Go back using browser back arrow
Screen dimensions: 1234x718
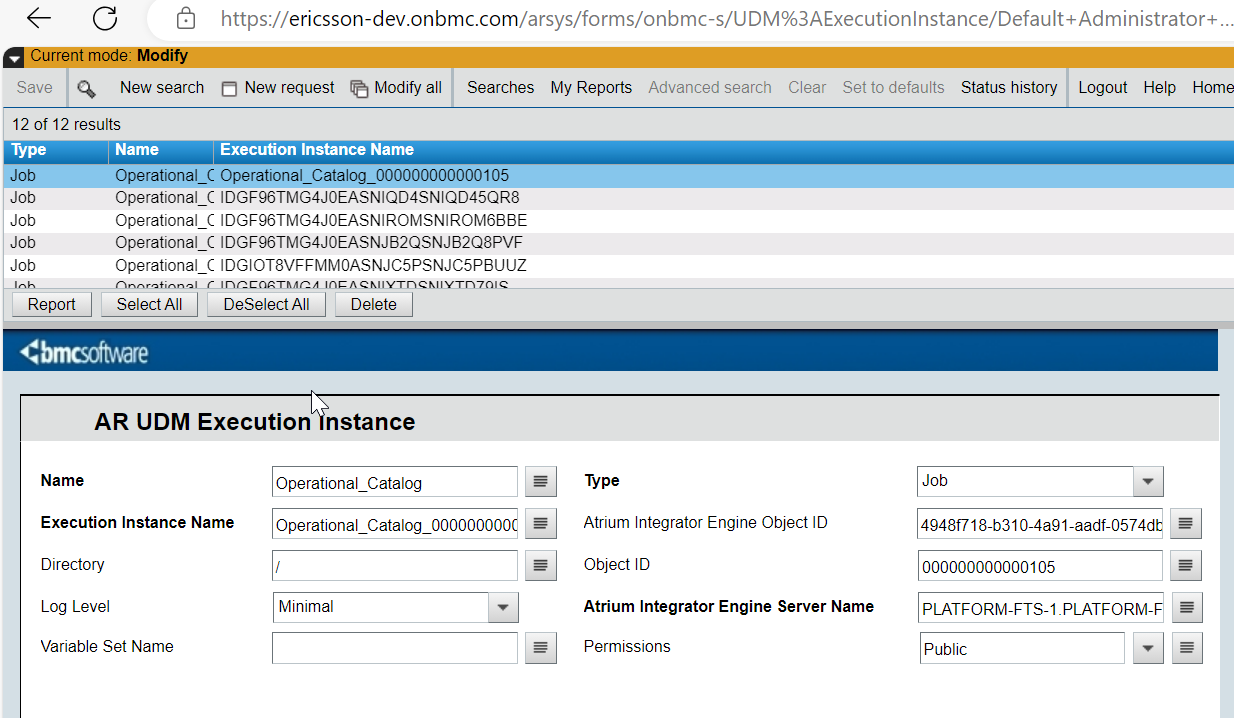pyautogui.click(x=39, y=18)
